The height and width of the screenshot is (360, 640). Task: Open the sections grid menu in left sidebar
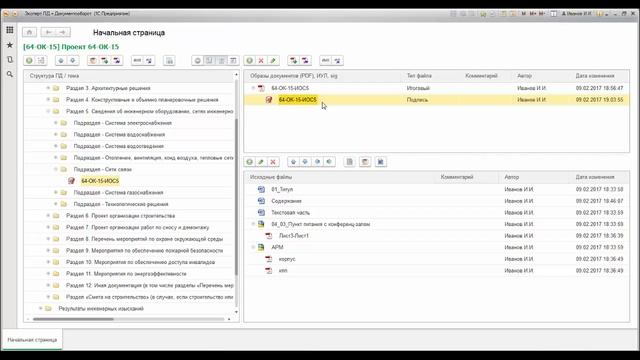point(9,30)
